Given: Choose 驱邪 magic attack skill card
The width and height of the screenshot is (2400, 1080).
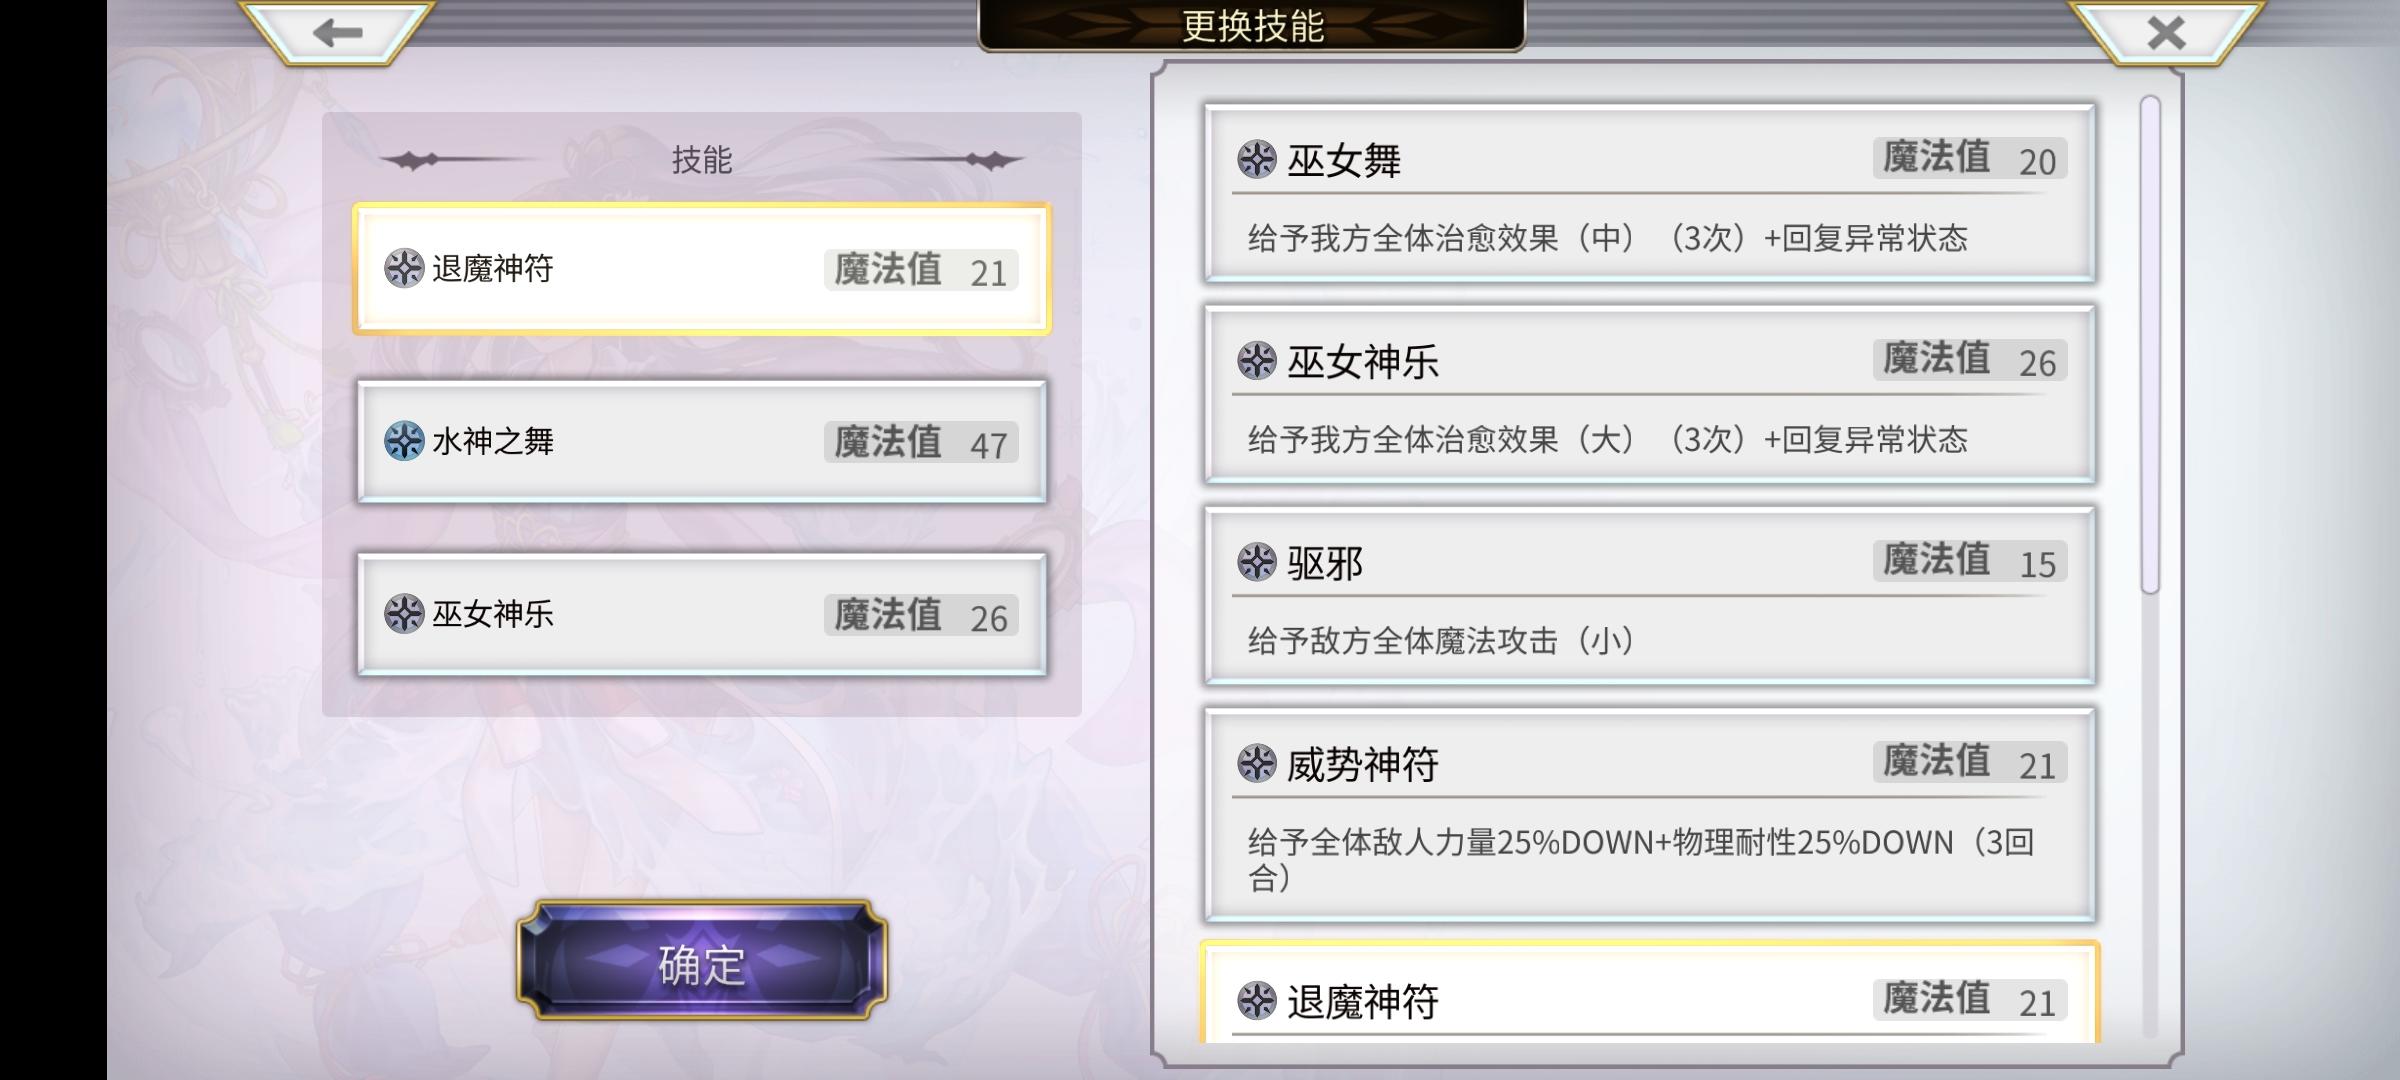Looking at the screenshot, I should (x=1650, y=596).
